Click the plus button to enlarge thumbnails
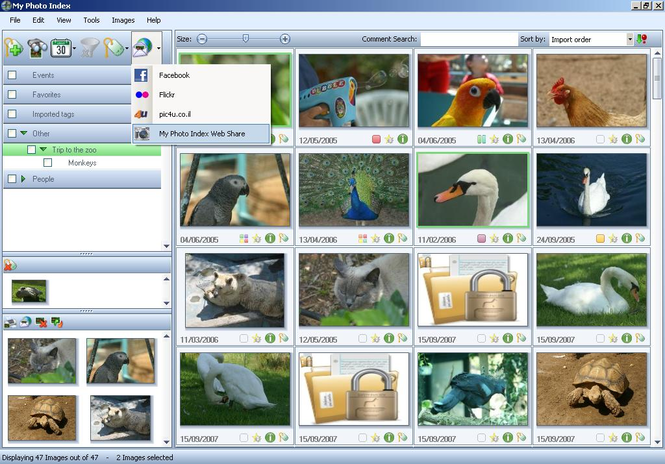This screenshot has height=464, width=665. coord(285,39)
